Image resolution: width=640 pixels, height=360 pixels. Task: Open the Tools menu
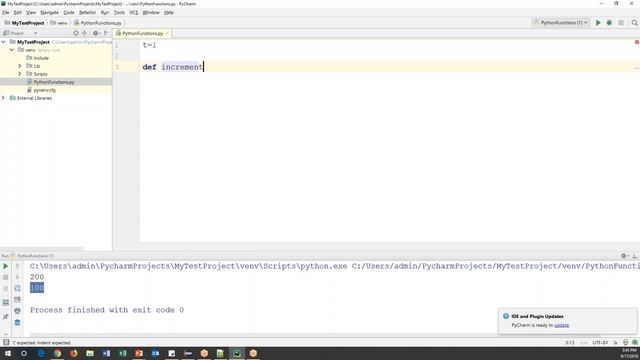pyautogui.click(x=119, y=13)
